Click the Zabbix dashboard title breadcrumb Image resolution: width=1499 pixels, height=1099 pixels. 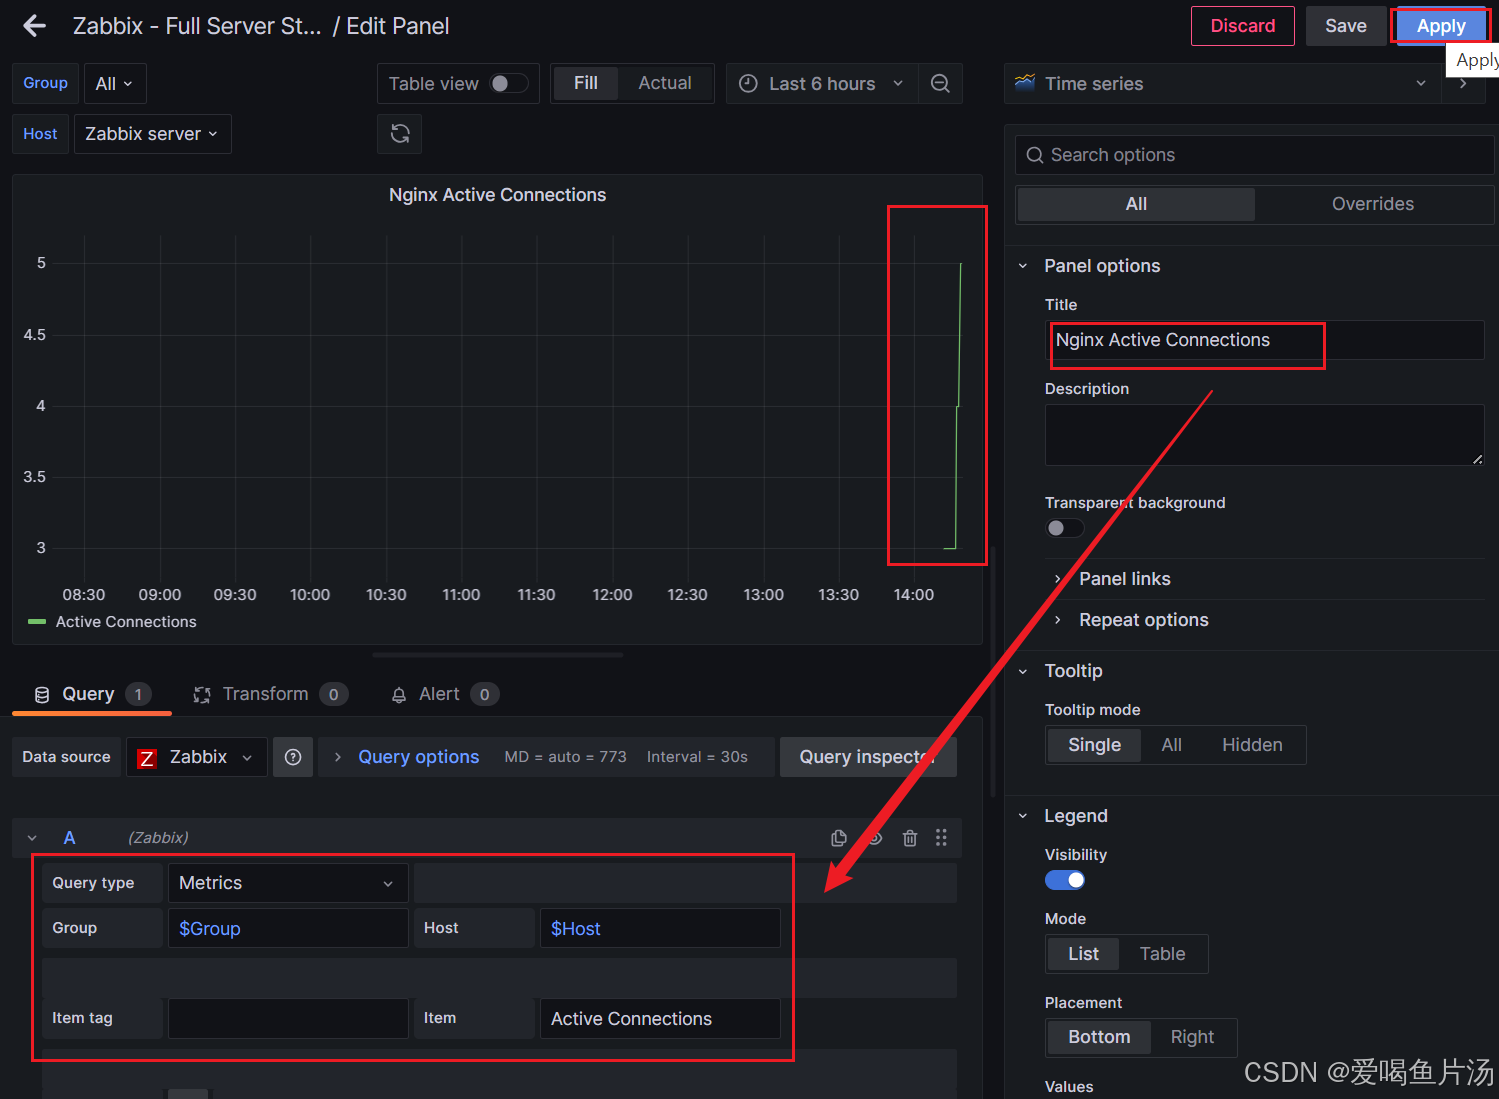(x=197, y=26)
